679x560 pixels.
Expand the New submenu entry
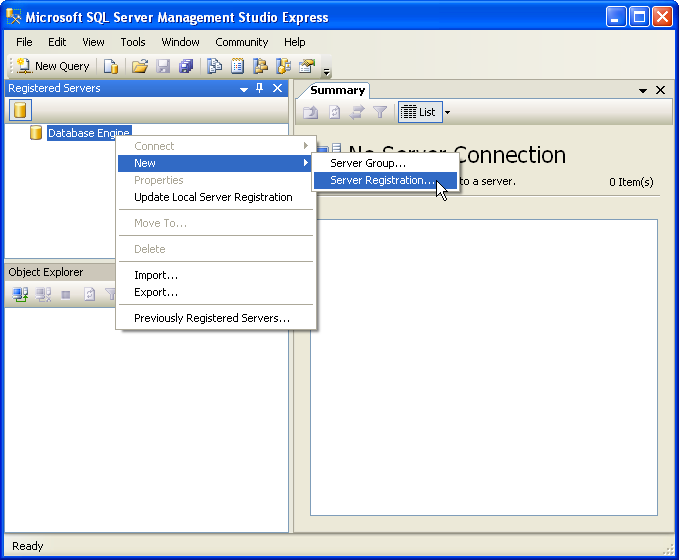point(215,163)
